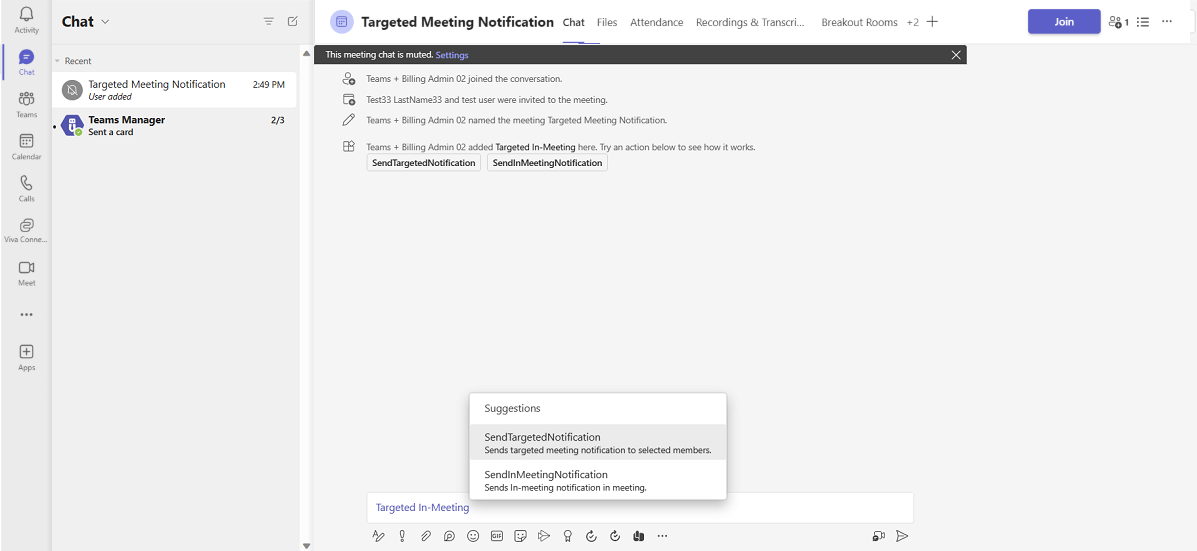Click the chat list scrollbar up arrow
This screenshot has width=1197, height=551.
[307, 53]
